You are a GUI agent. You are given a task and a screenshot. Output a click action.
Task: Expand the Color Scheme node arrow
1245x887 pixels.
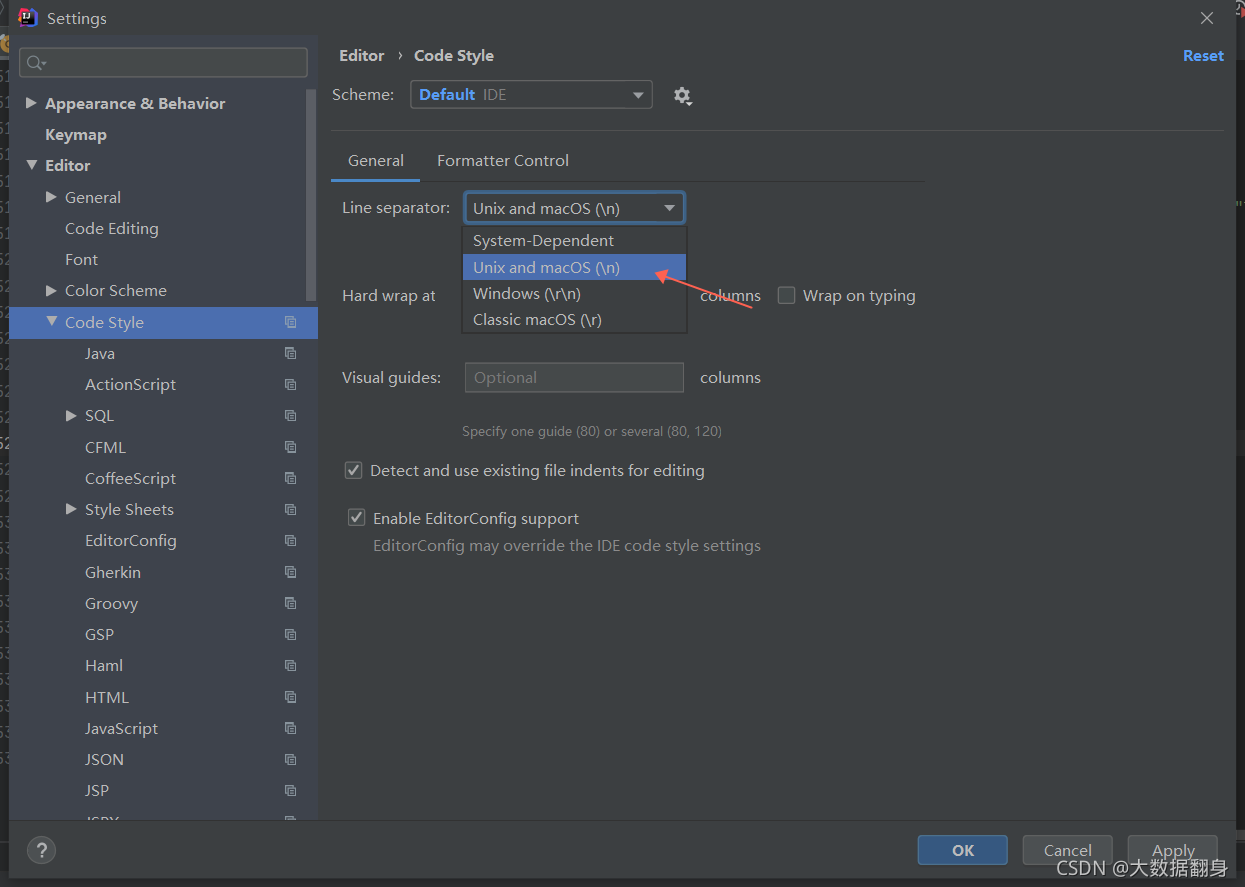tap(51, 290)
